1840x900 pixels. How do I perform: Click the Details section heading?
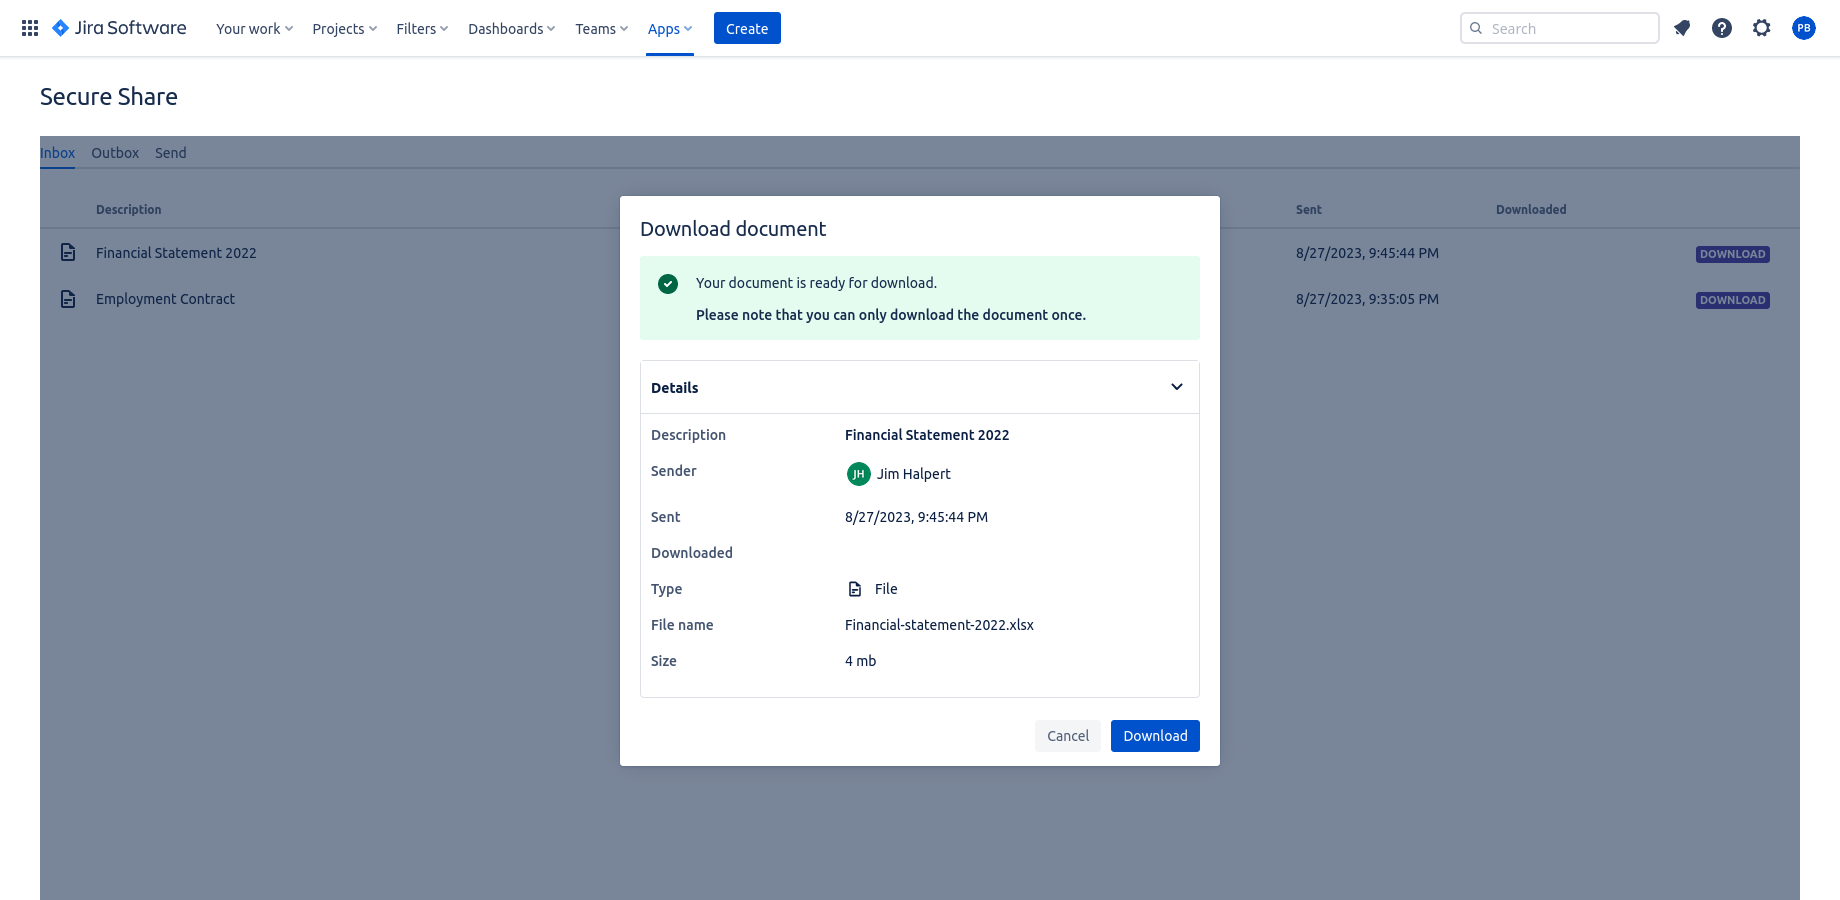point(675,388)
